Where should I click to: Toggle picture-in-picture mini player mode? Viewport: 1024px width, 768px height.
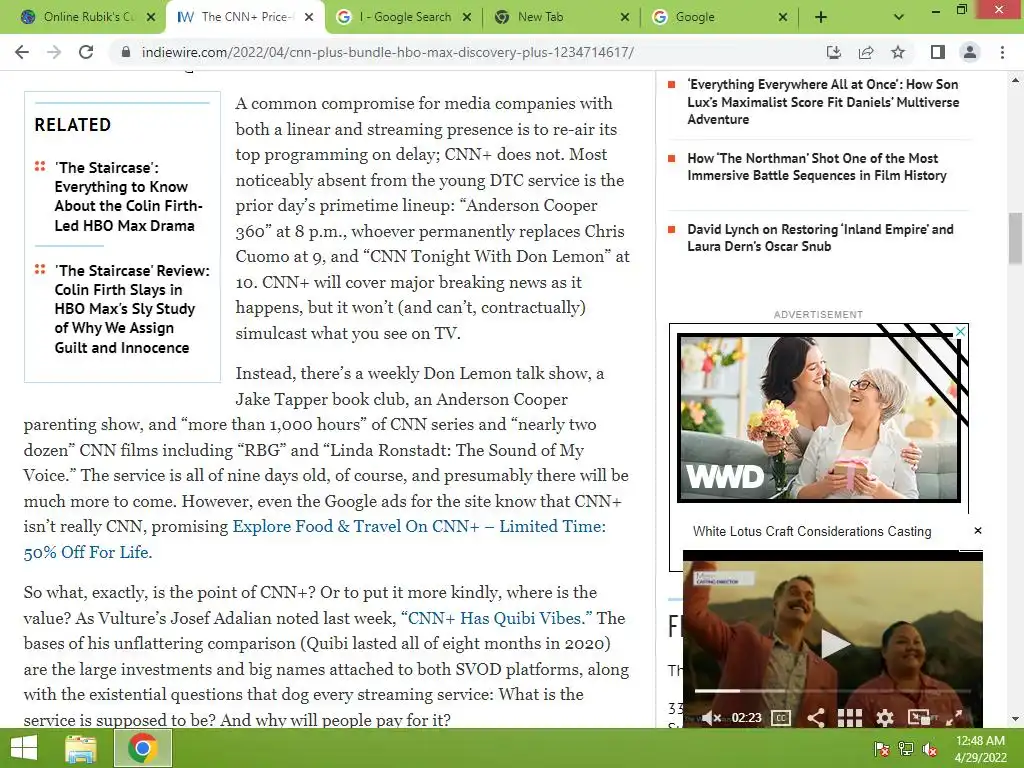click(x=919, y=718)
